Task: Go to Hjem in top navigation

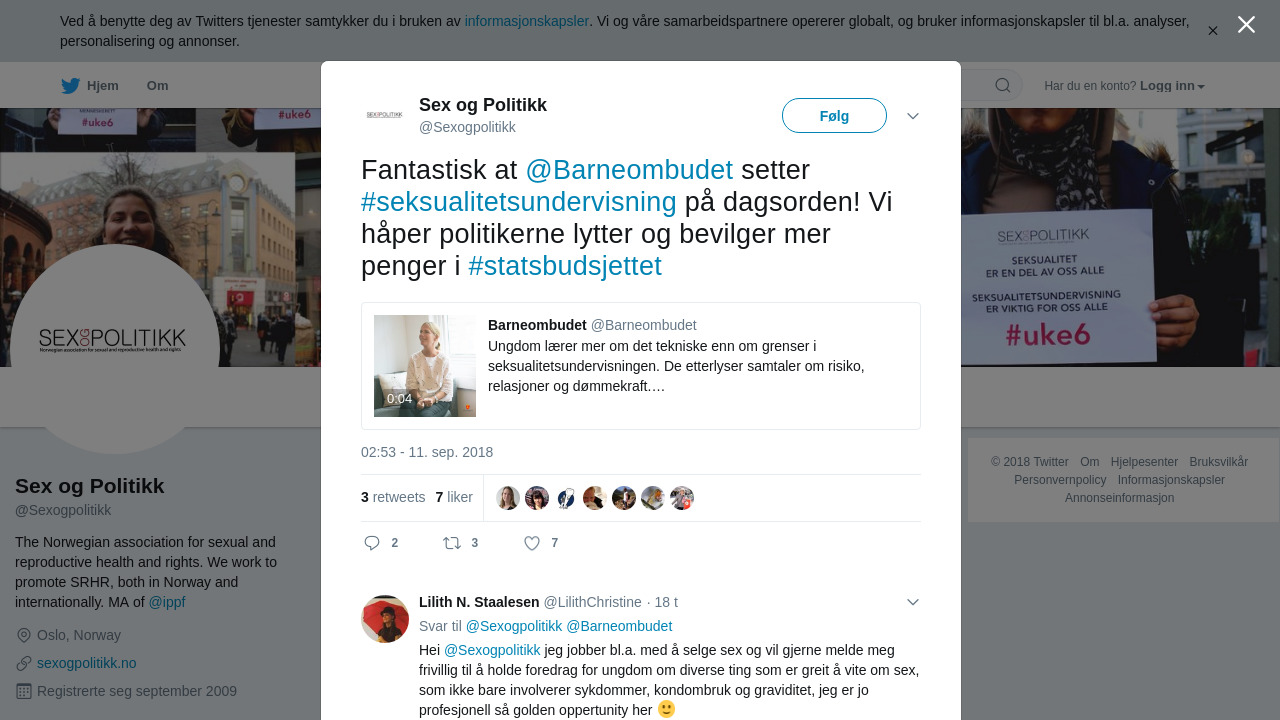Action: (103, 86)
